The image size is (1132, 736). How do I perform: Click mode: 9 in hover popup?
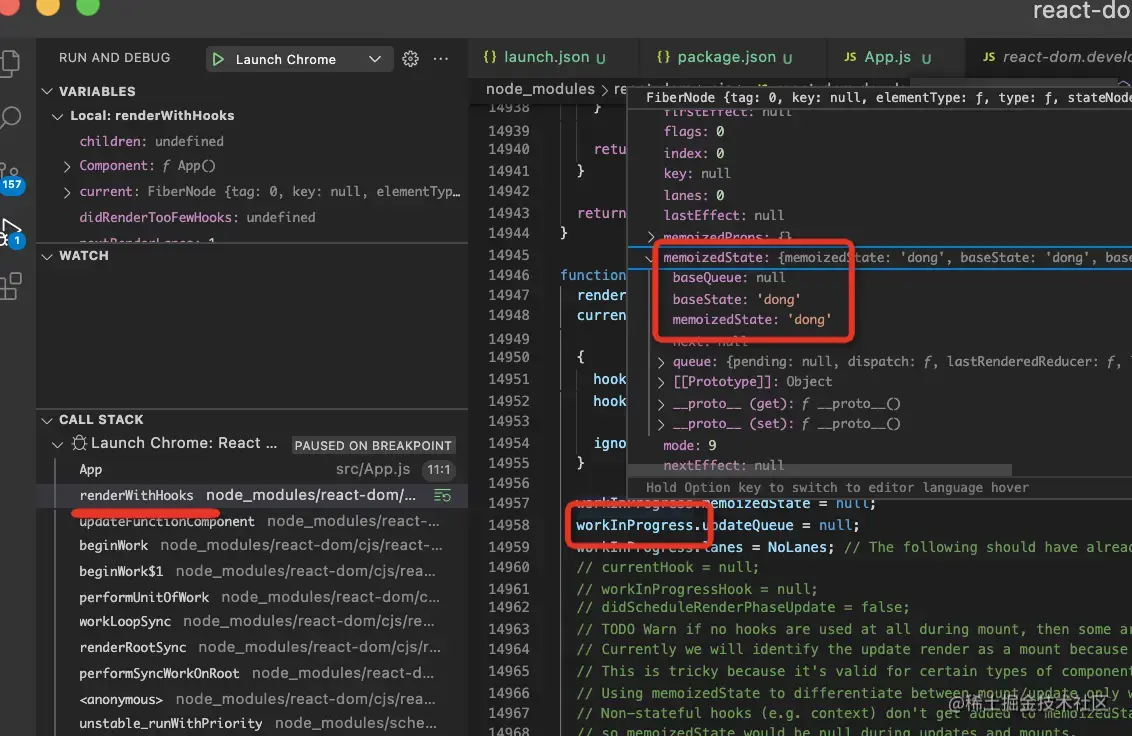689,445
